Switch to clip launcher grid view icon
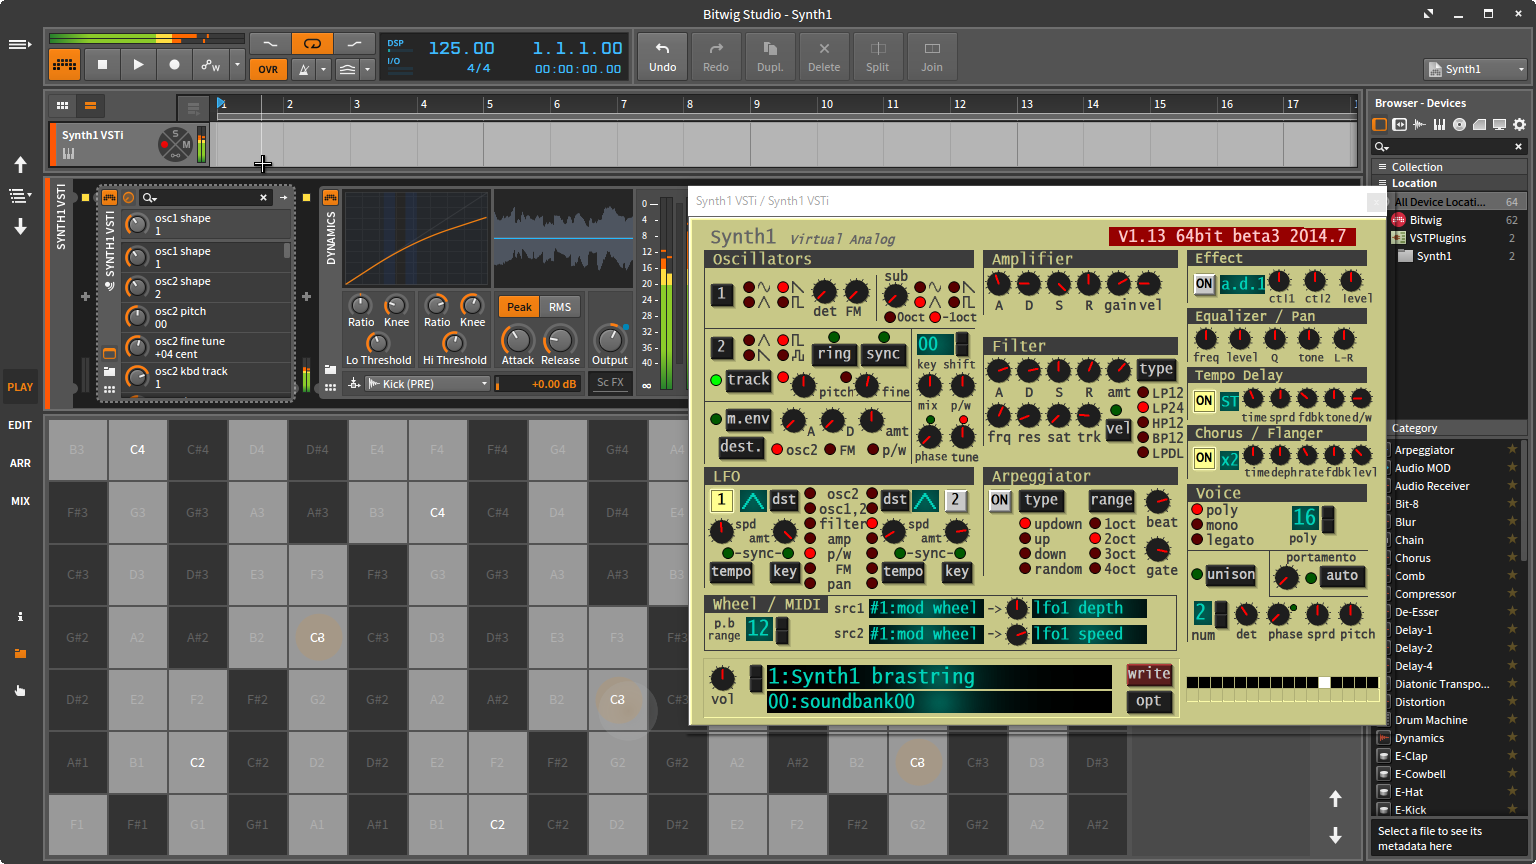1536x864 pixels. [x=63, y=105]
